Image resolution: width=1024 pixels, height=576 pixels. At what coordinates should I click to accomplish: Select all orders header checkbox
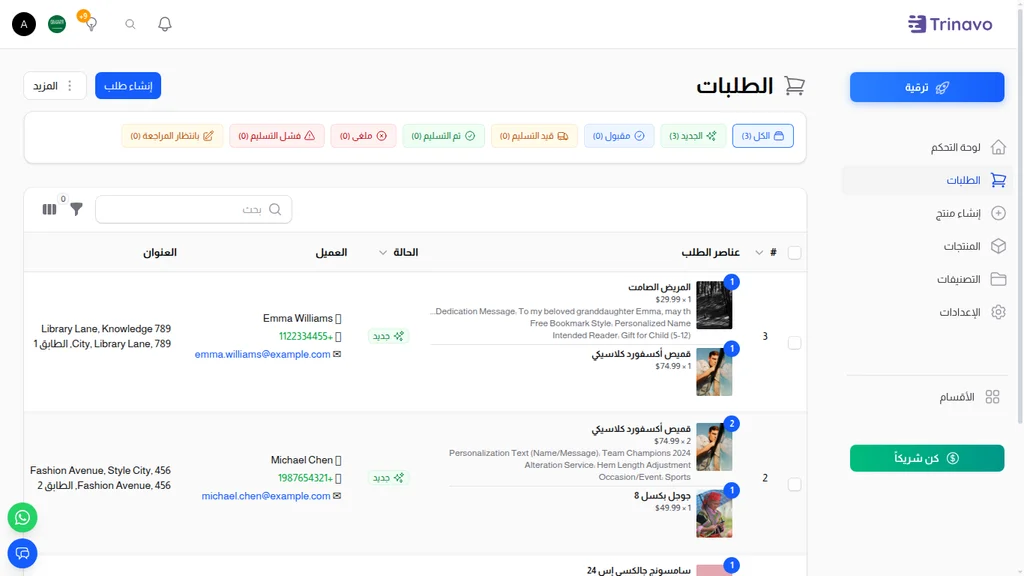[x=794, y=253]
